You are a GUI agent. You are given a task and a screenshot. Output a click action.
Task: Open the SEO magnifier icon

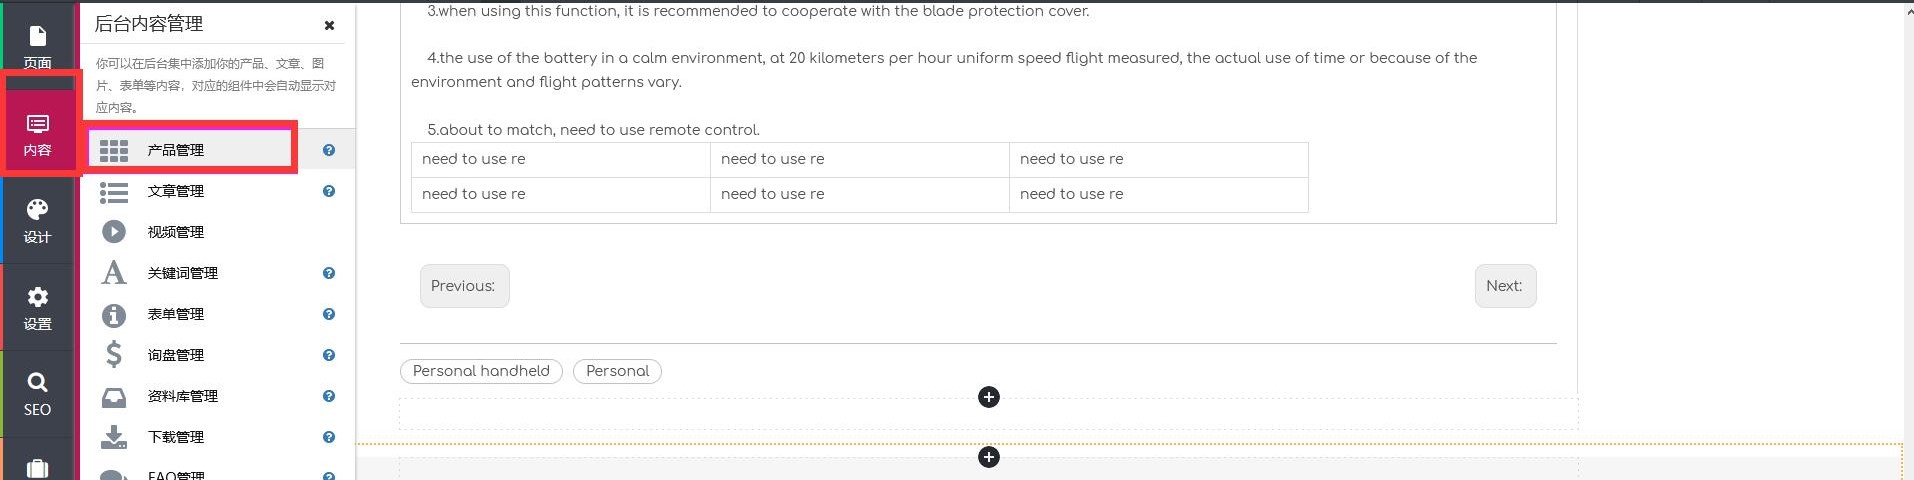37,394
